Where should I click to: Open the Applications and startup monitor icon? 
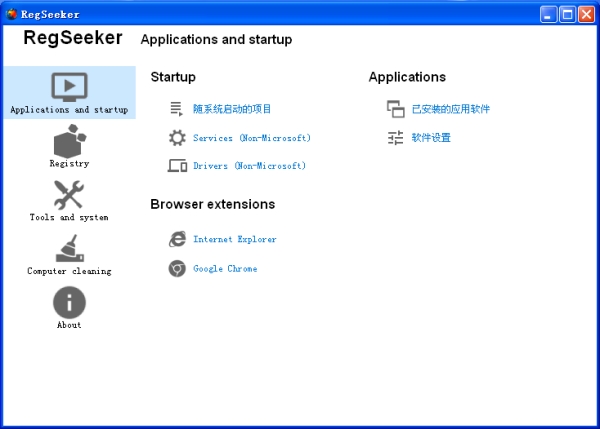click(69, 87)
